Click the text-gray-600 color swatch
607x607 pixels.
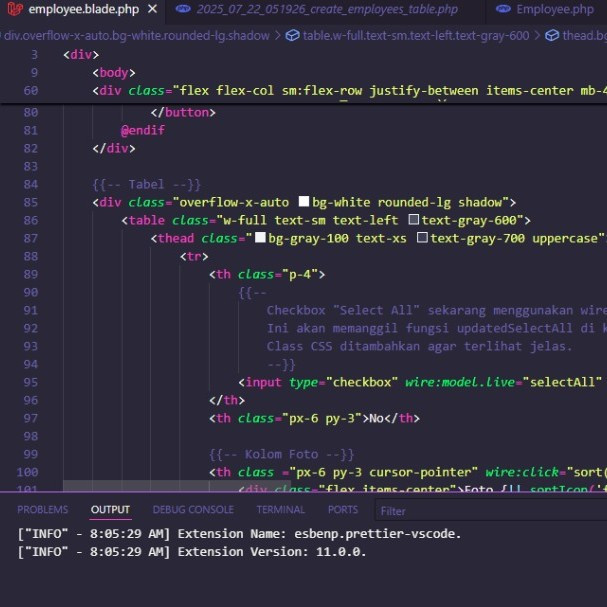point(414,220)
